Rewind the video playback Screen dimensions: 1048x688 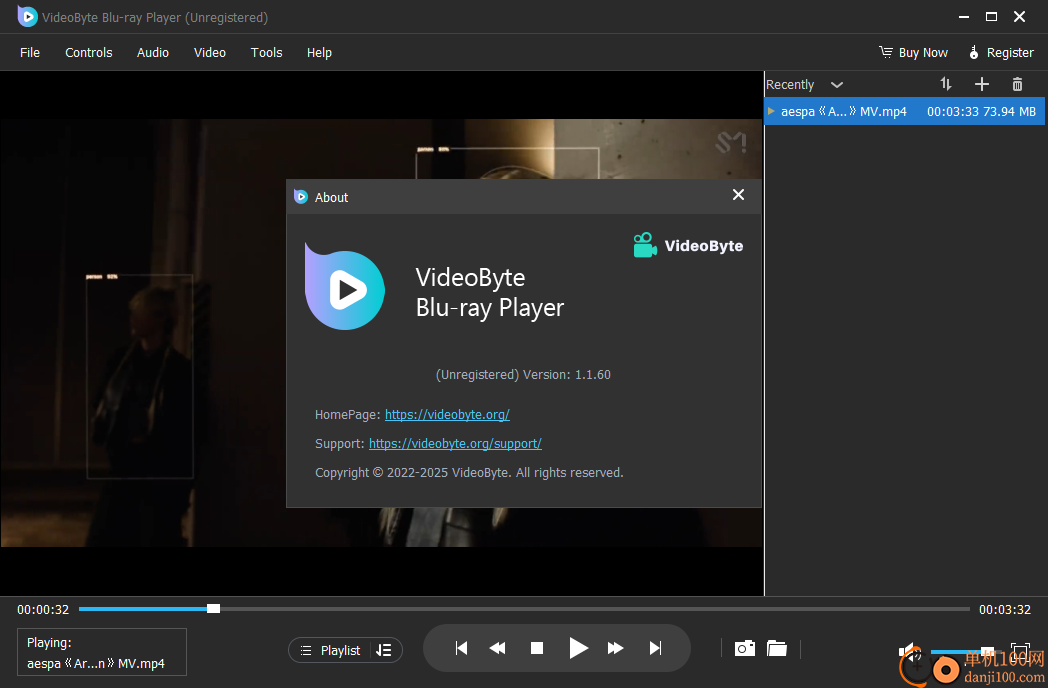[497, 648]
